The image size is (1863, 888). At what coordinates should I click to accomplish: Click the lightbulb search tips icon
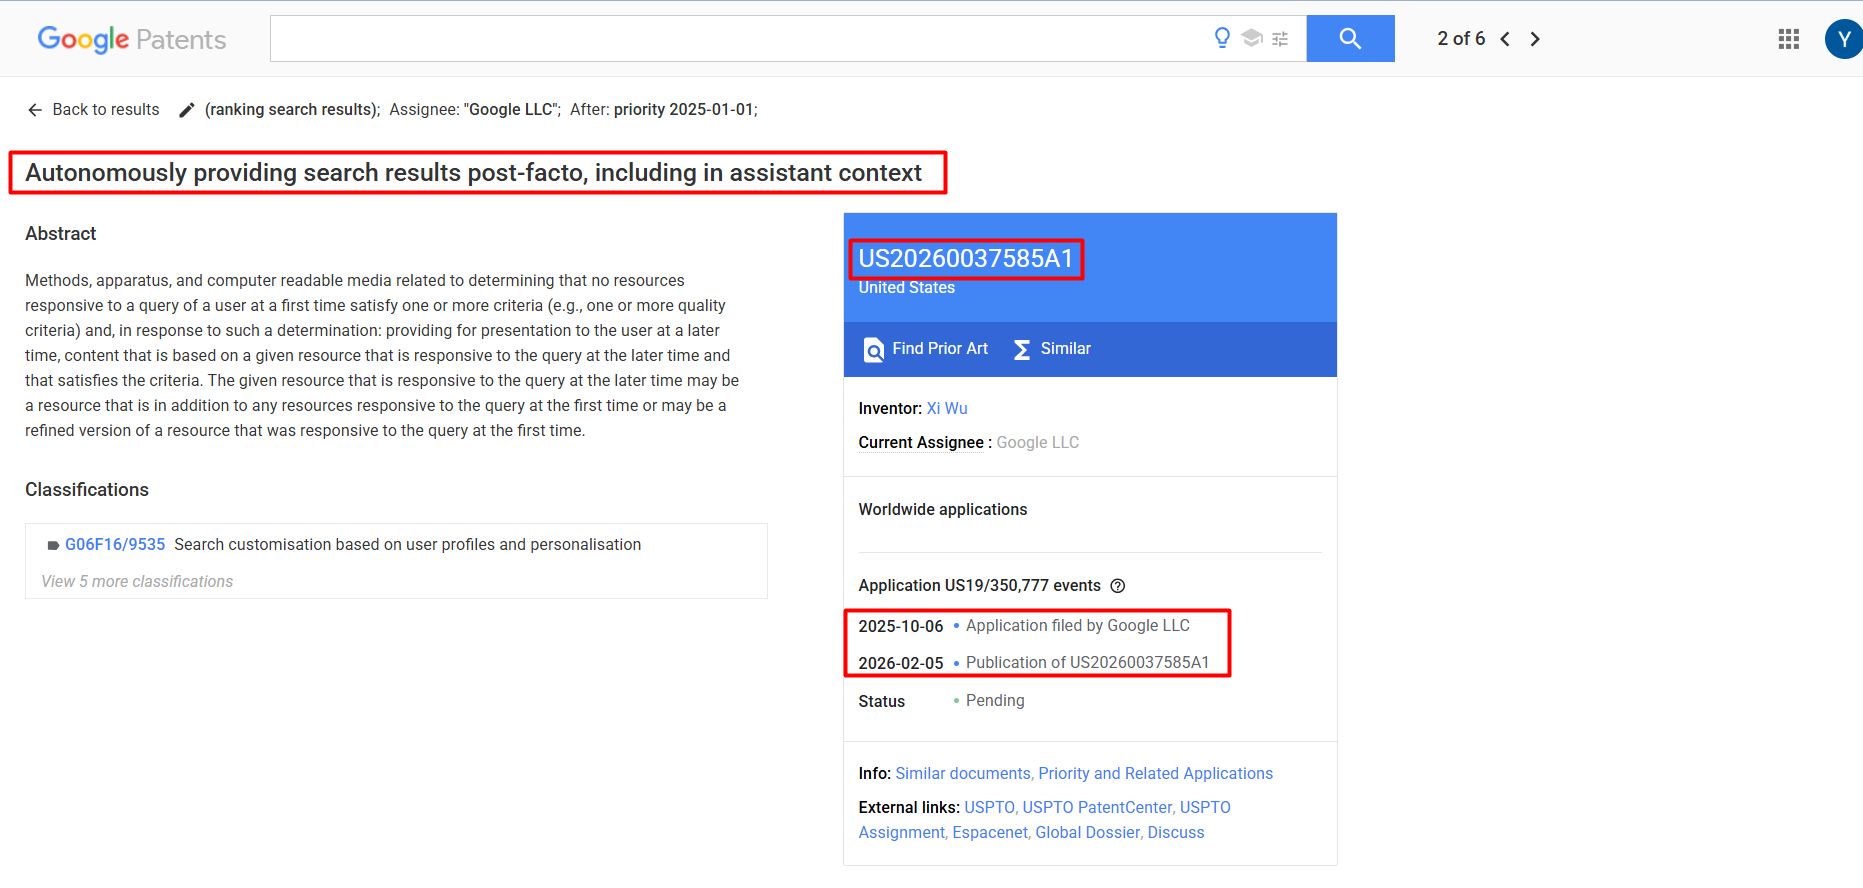[1222, 38]
